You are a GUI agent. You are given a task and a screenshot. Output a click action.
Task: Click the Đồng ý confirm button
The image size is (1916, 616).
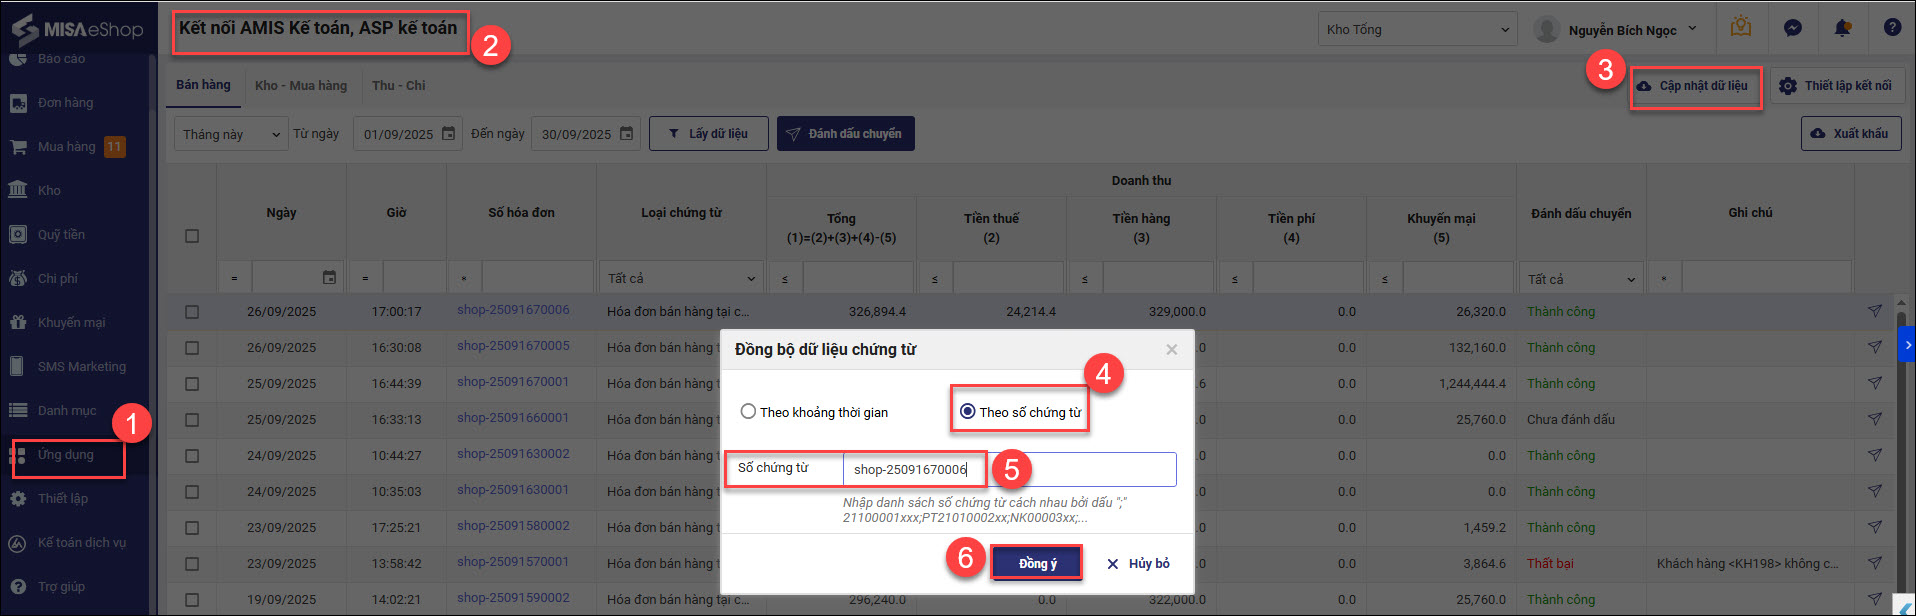(x=1037, y=563)
